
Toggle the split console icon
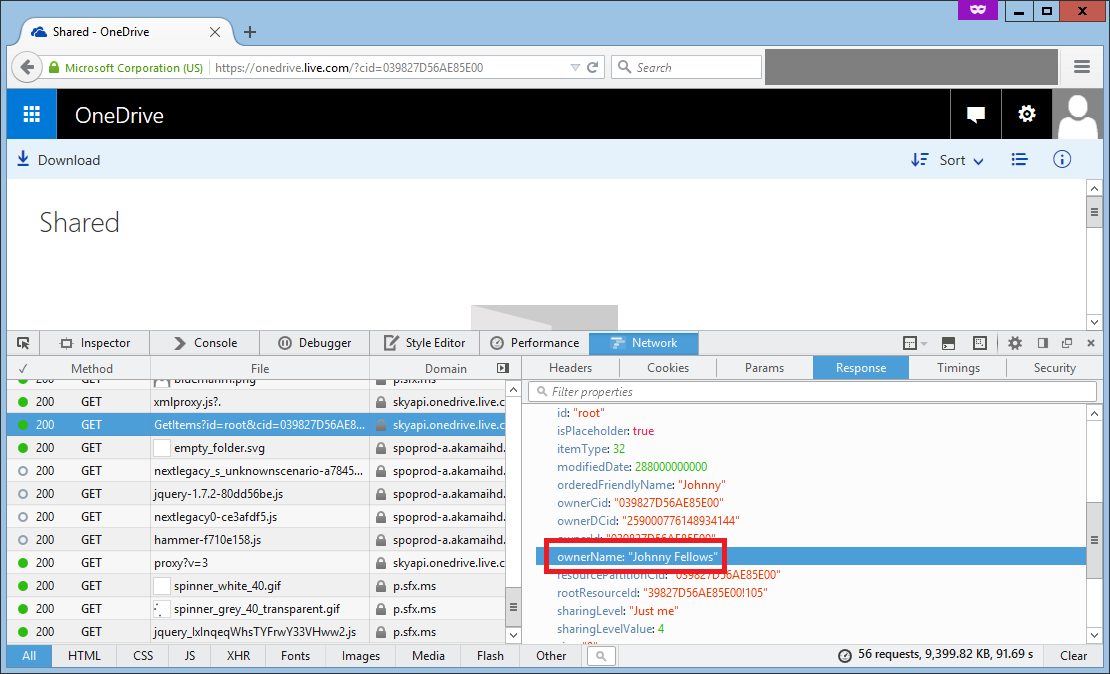949,343
